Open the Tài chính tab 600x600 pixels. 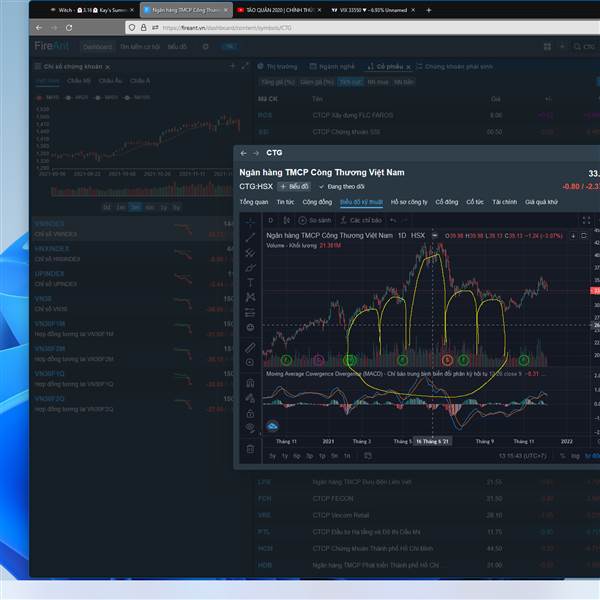pyautogui.click(x=504, y=202)
